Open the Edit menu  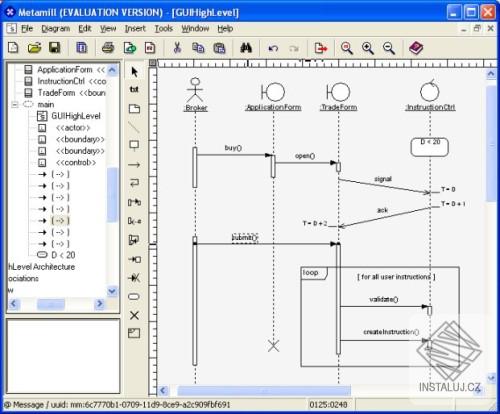pos(85,29)
